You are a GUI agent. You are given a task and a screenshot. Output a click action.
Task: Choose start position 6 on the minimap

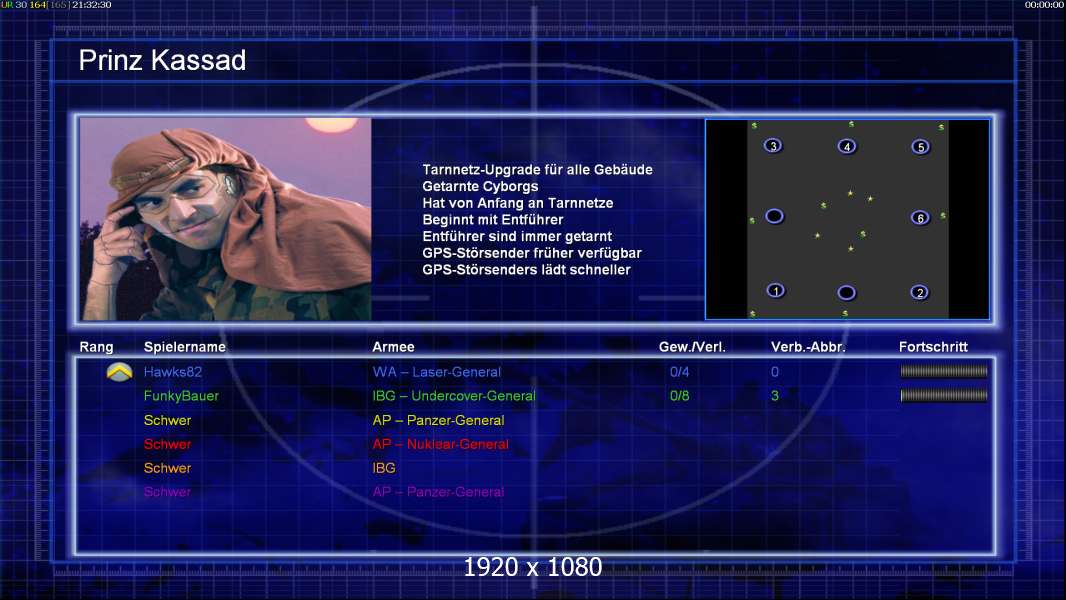pyautogui.click(x=920, y=218)
